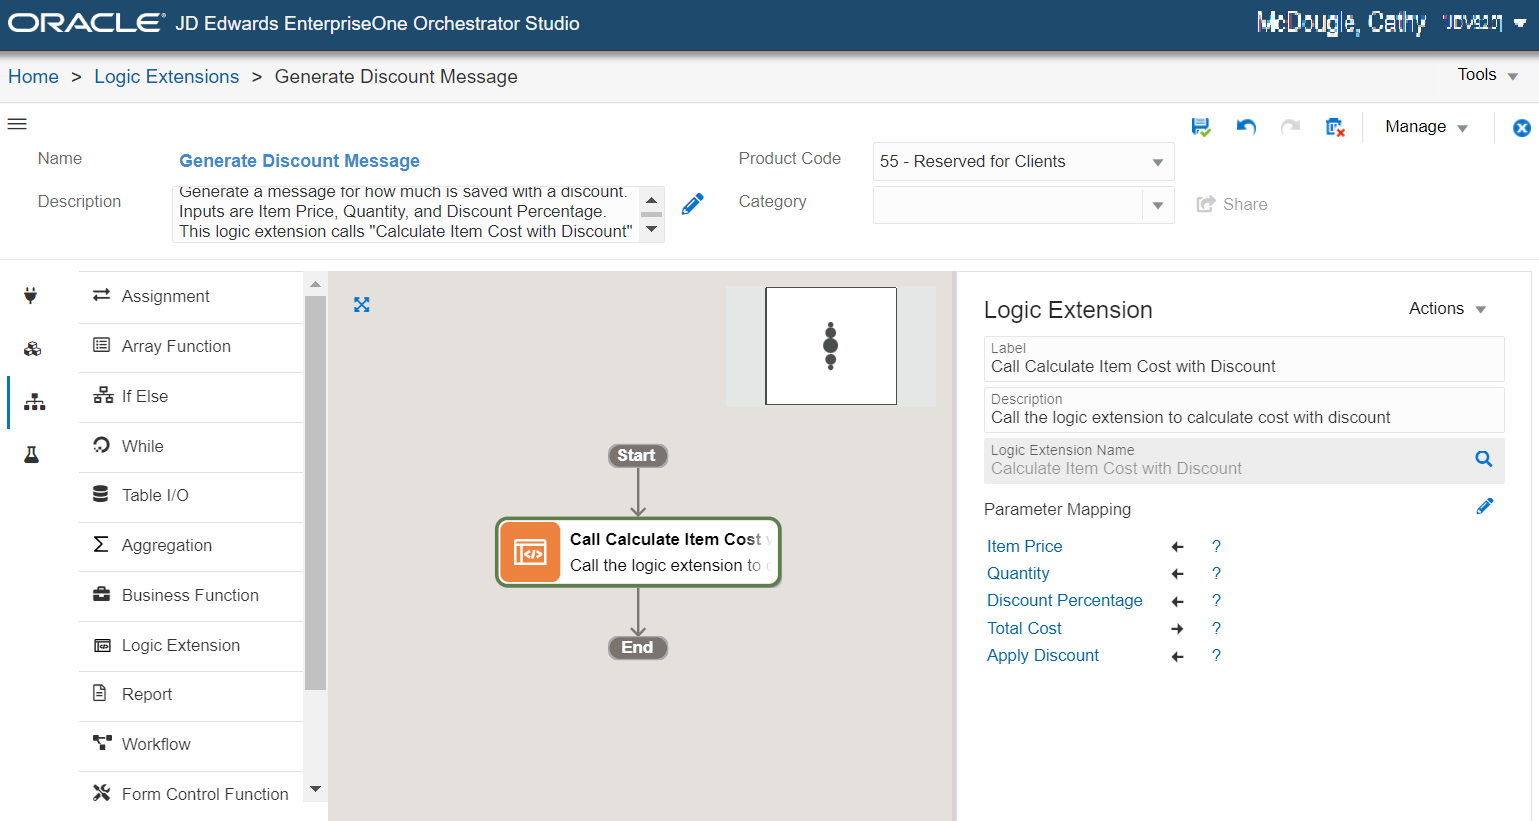This screenshot has height=821, width=1539.
Task: Click the Discount Percentage parameter link
Action: (1064, 600)
